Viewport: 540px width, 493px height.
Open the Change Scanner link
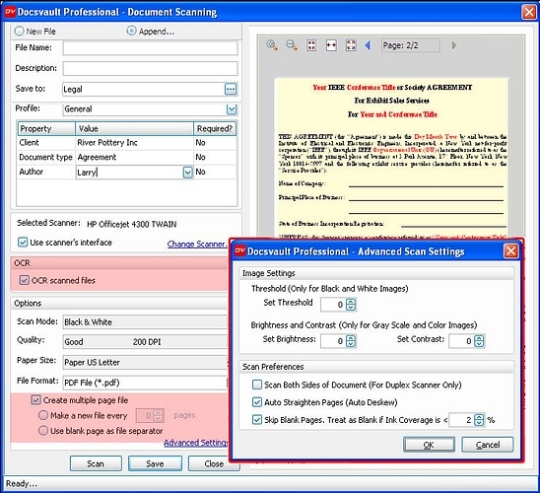tap(197, 244)
